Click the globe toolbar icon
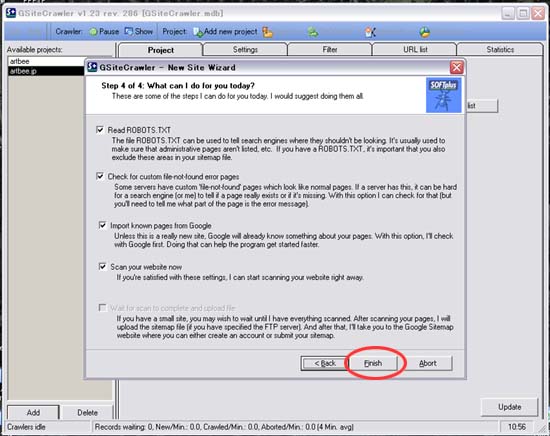 [x=424, y=32]
